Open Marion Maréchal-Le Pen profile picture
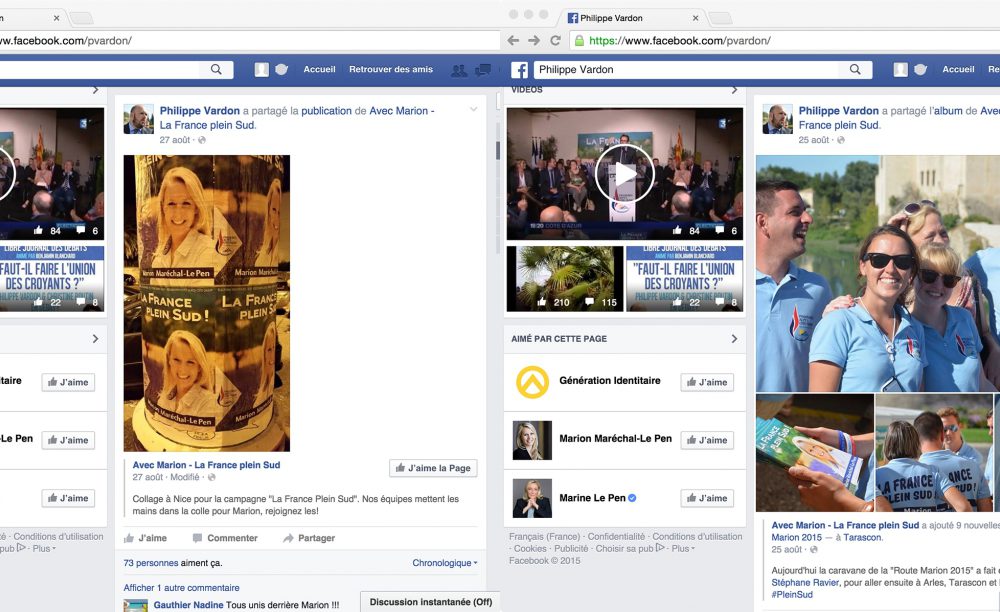The height and width of the screenshot is (612, 1000). coord(533,440)
